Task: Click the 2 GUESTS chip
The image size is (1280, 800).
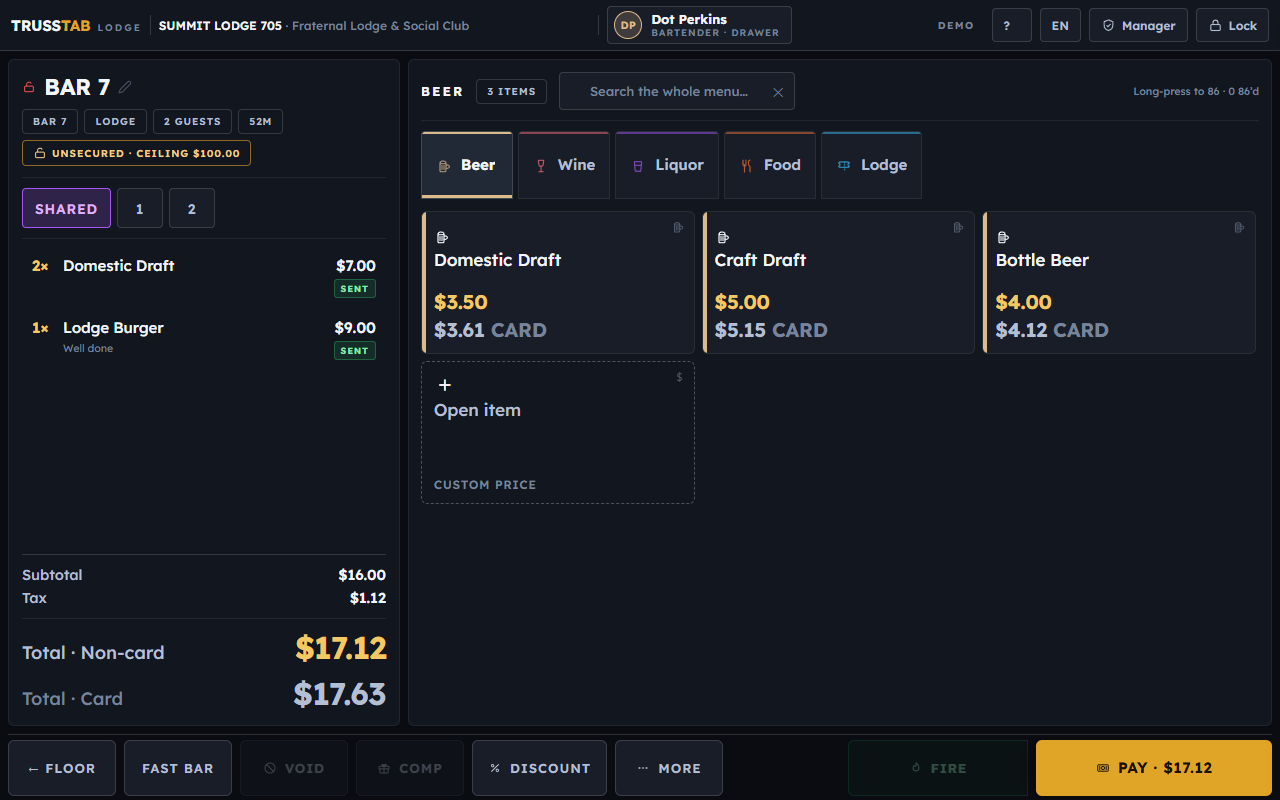Action: 192,121
